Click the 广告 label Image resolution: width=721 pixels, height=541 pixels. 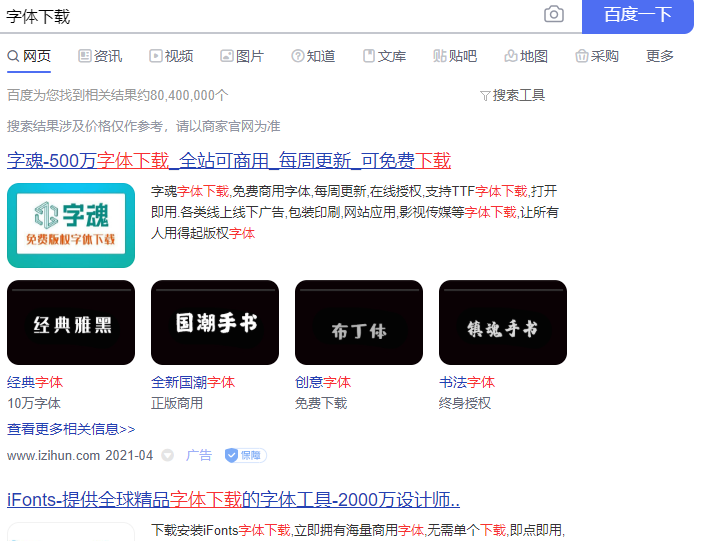(199, 456)
